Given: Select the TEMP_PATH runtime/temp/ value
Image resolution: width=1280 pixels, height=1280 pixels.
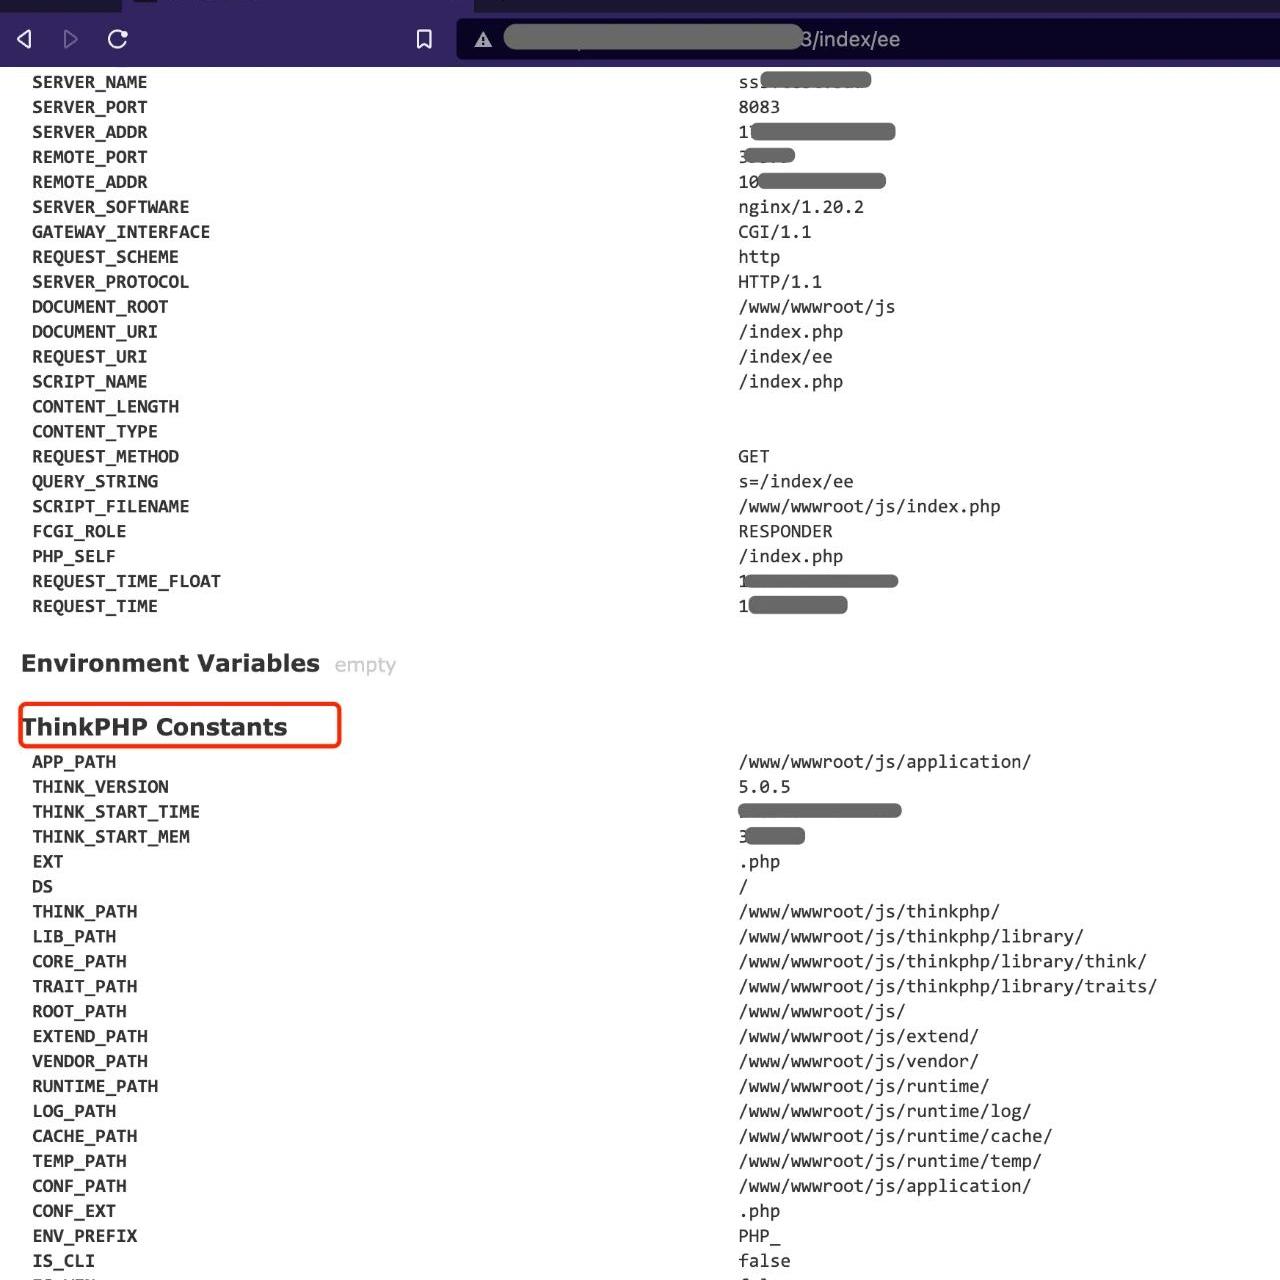Looking at the screenshot, I should point(890,1162).
